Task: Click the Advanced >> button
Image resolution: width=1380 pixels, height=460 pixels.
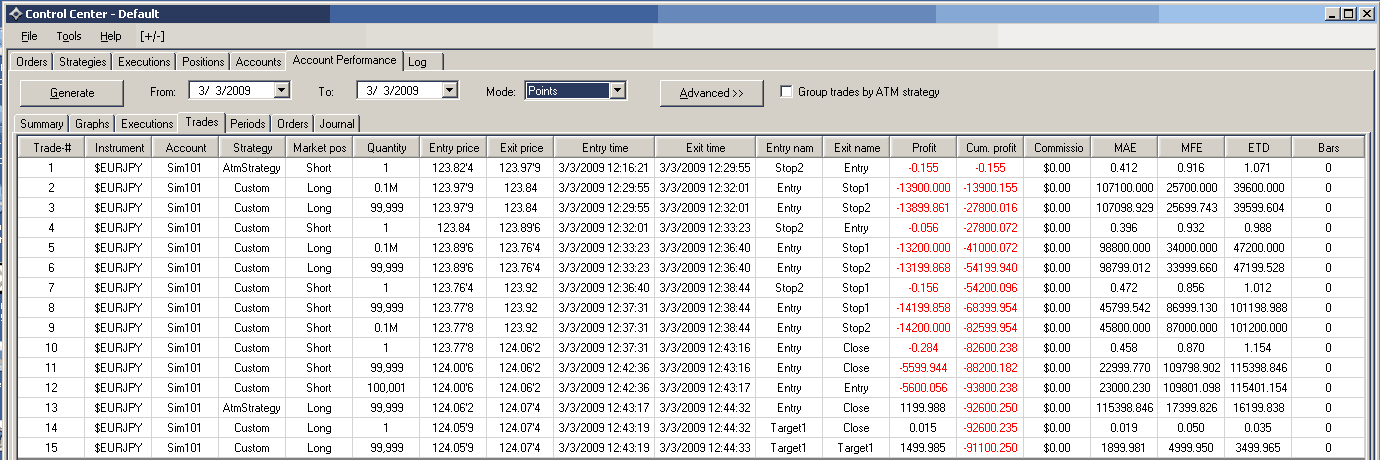Action: (712, 92)
